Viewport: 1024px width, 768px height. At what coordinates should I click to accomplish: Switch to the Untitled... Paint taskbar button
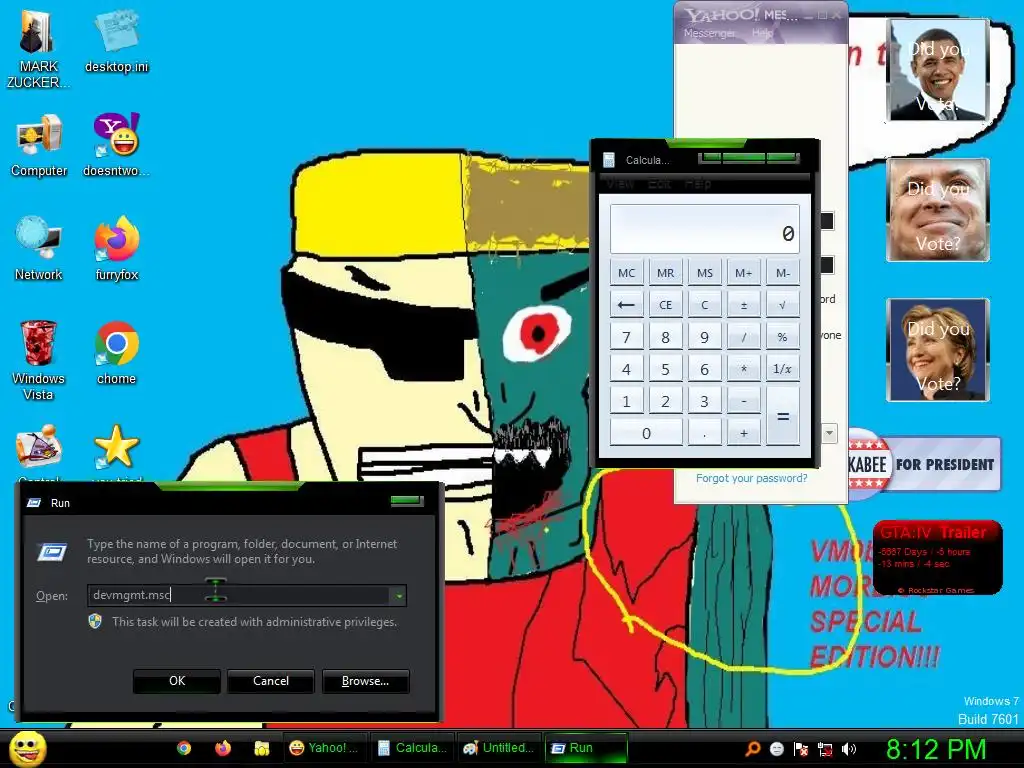pos(499,748)
